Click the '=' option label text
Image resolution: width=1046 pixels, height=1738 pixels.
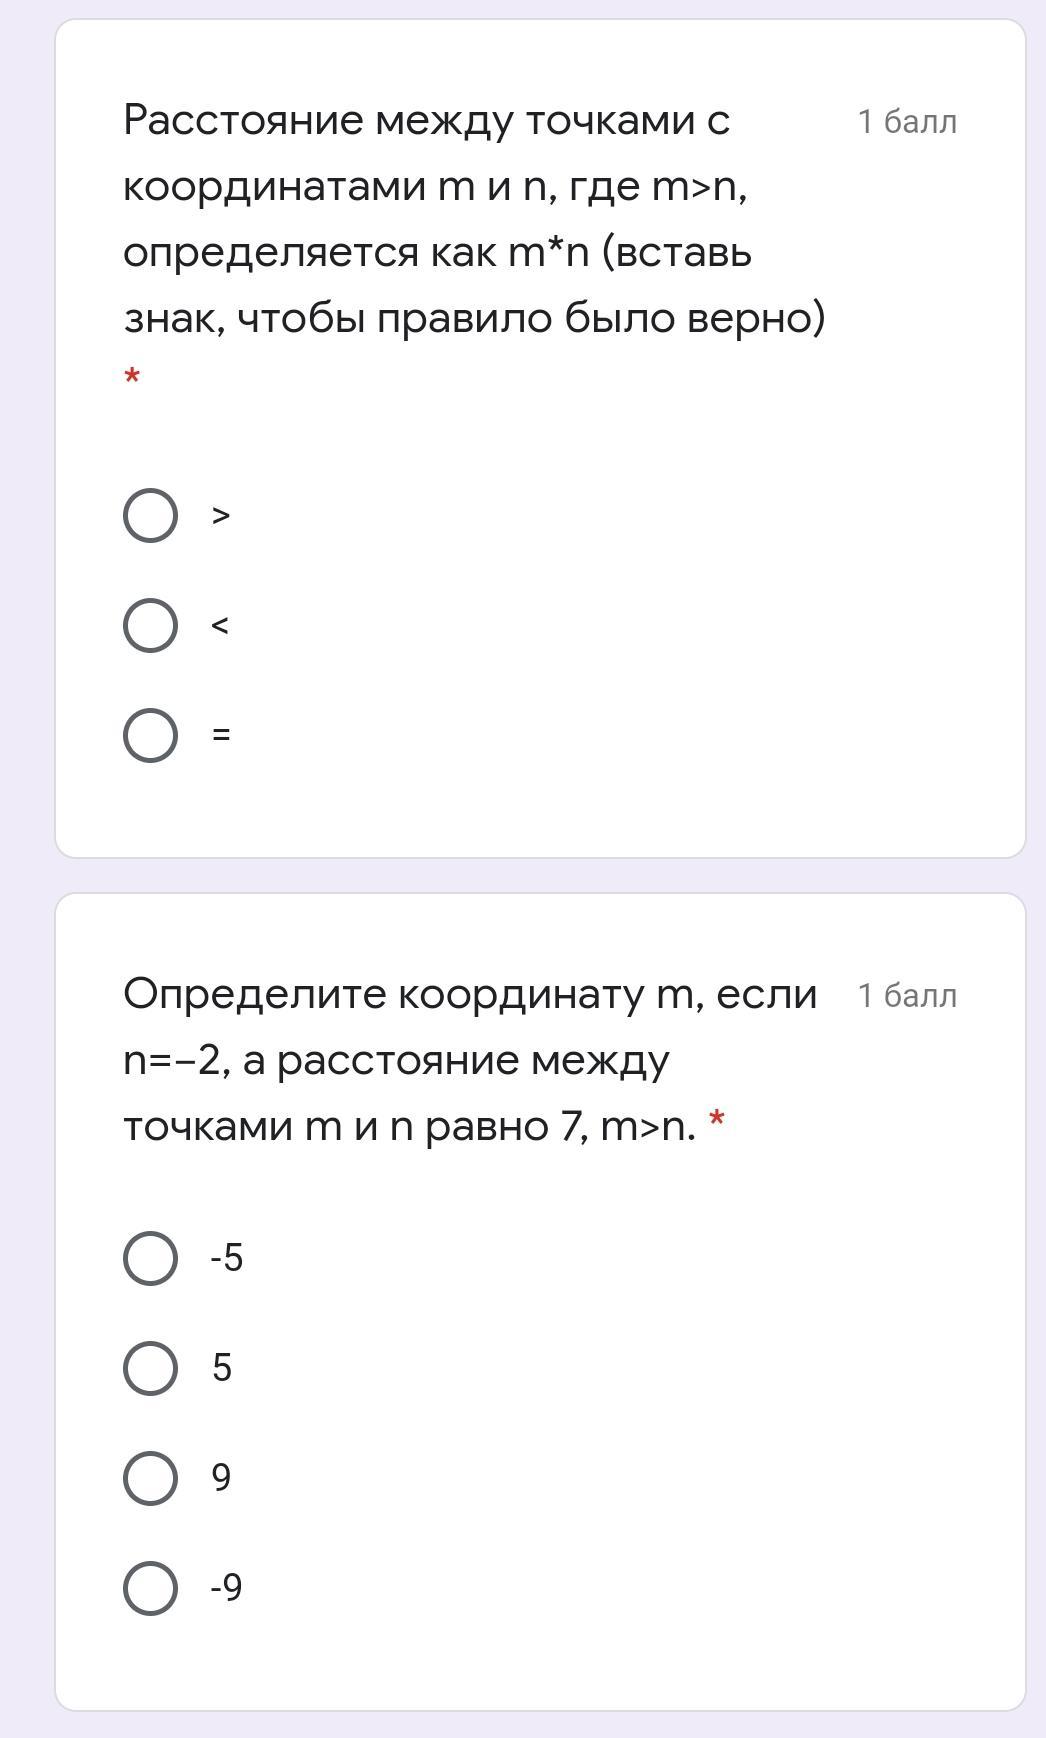(x=221, y=735)
